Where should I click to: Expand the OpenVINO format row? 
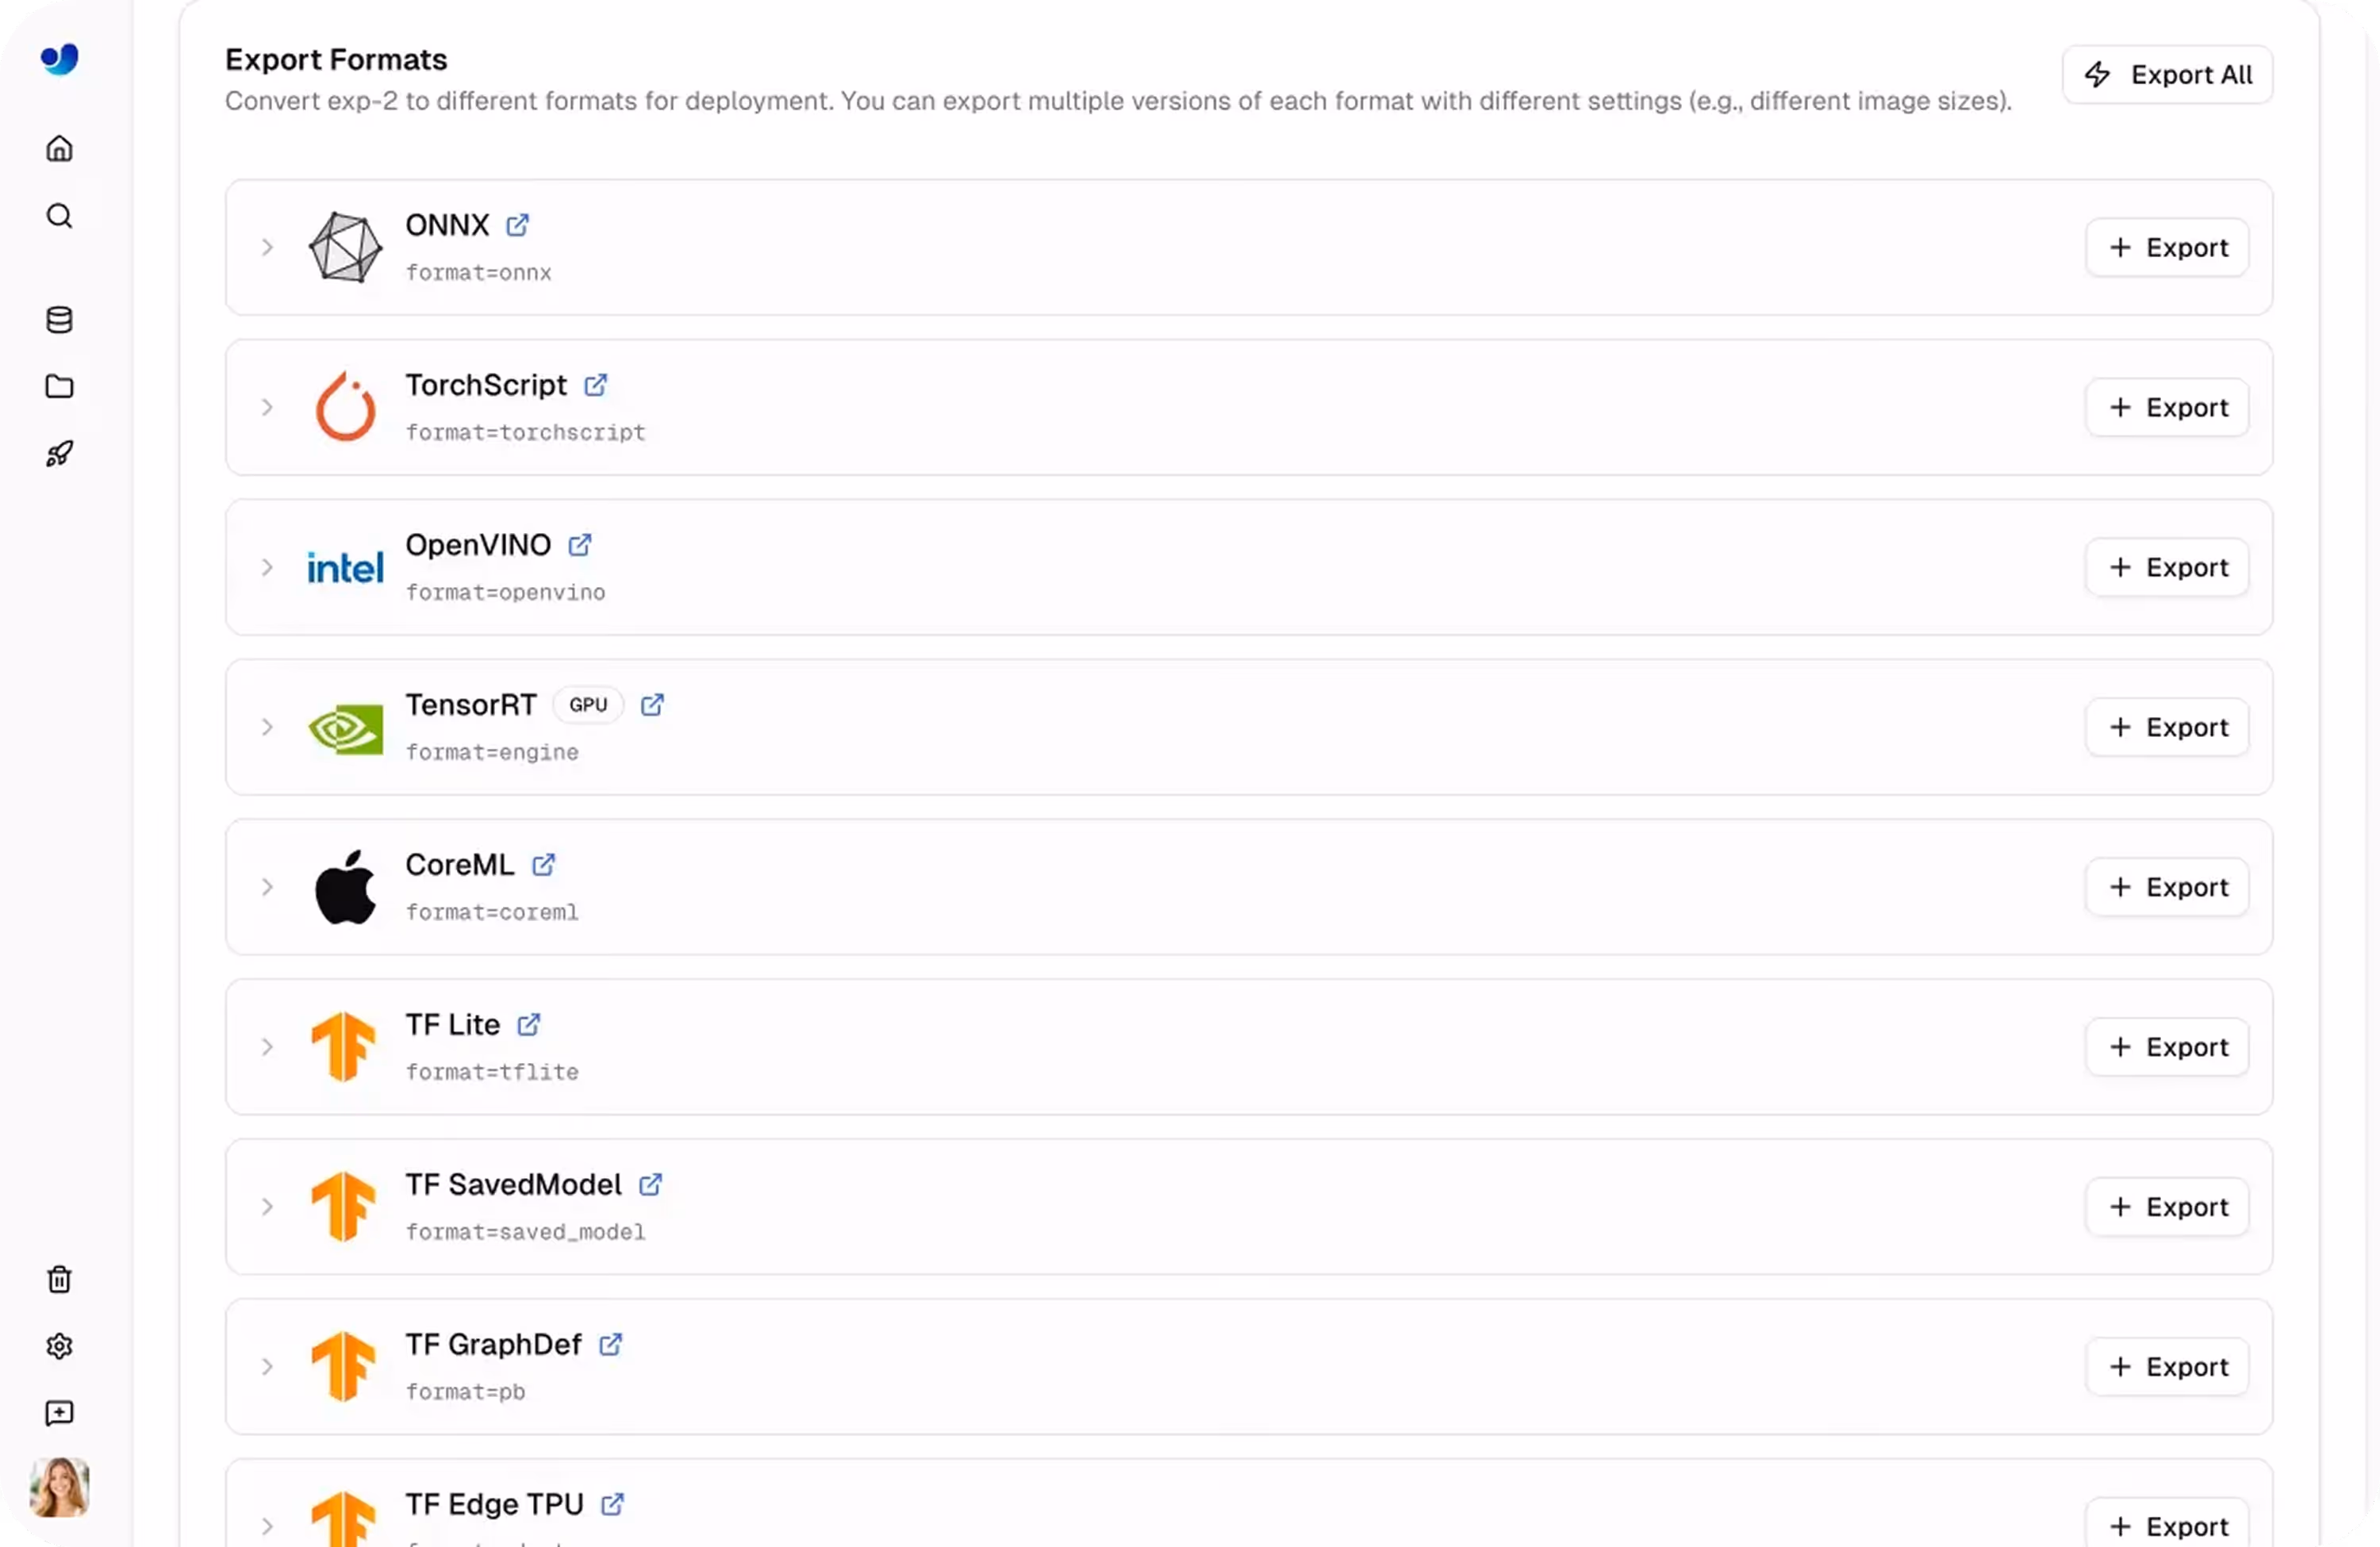point(267,567)
